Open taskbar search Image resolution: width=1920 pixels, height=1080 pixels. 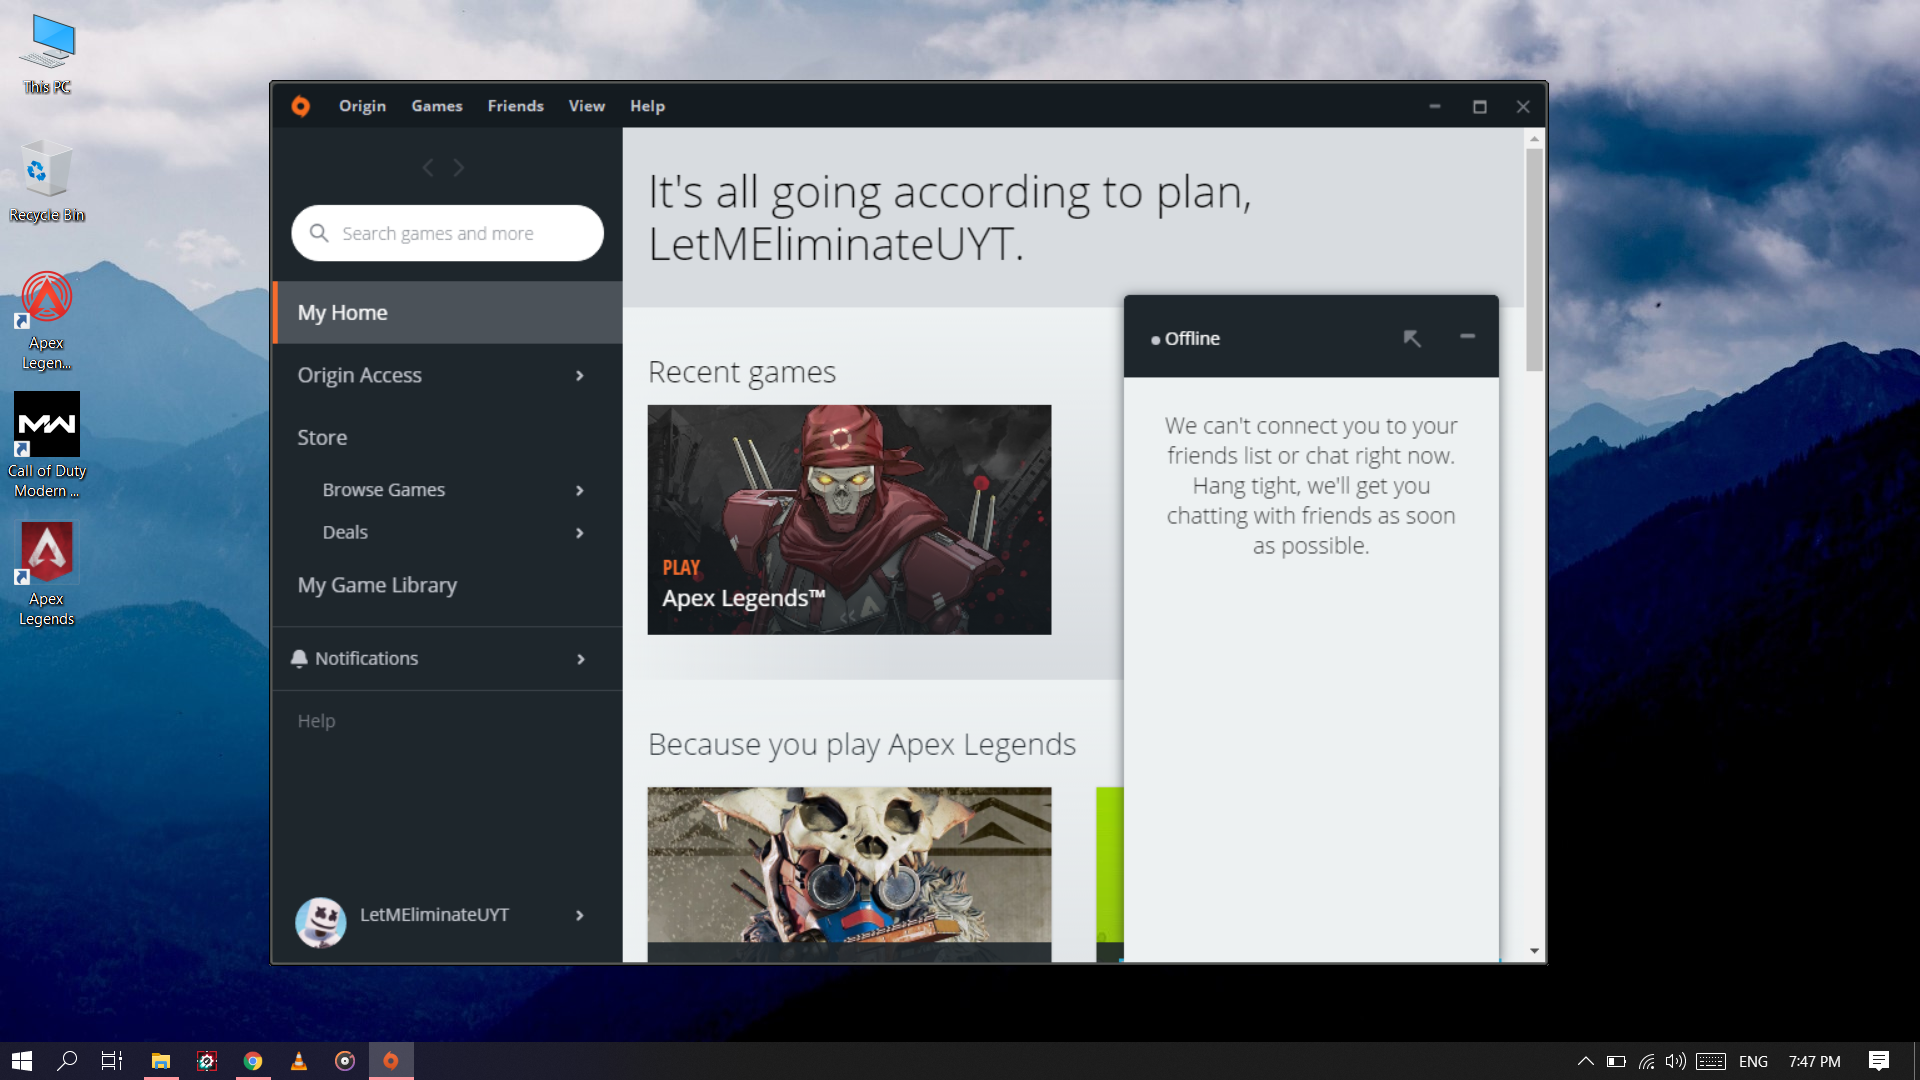(x=67, y=1061)
